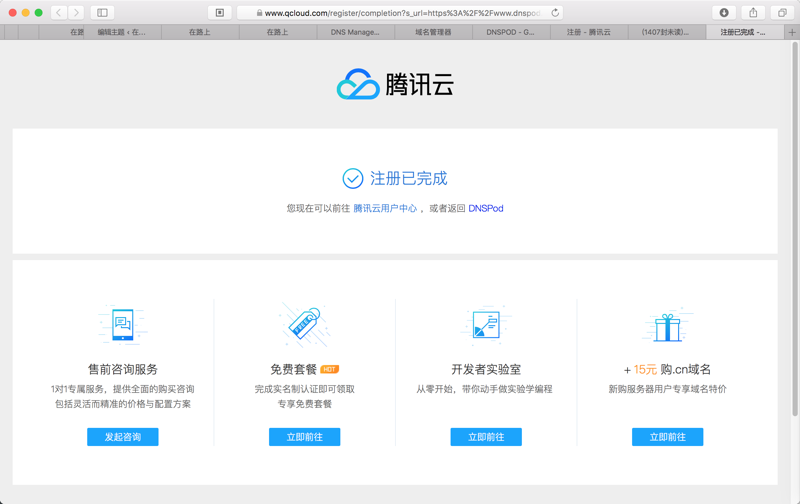Click 立即前往 under 开发者实验室

486,437
